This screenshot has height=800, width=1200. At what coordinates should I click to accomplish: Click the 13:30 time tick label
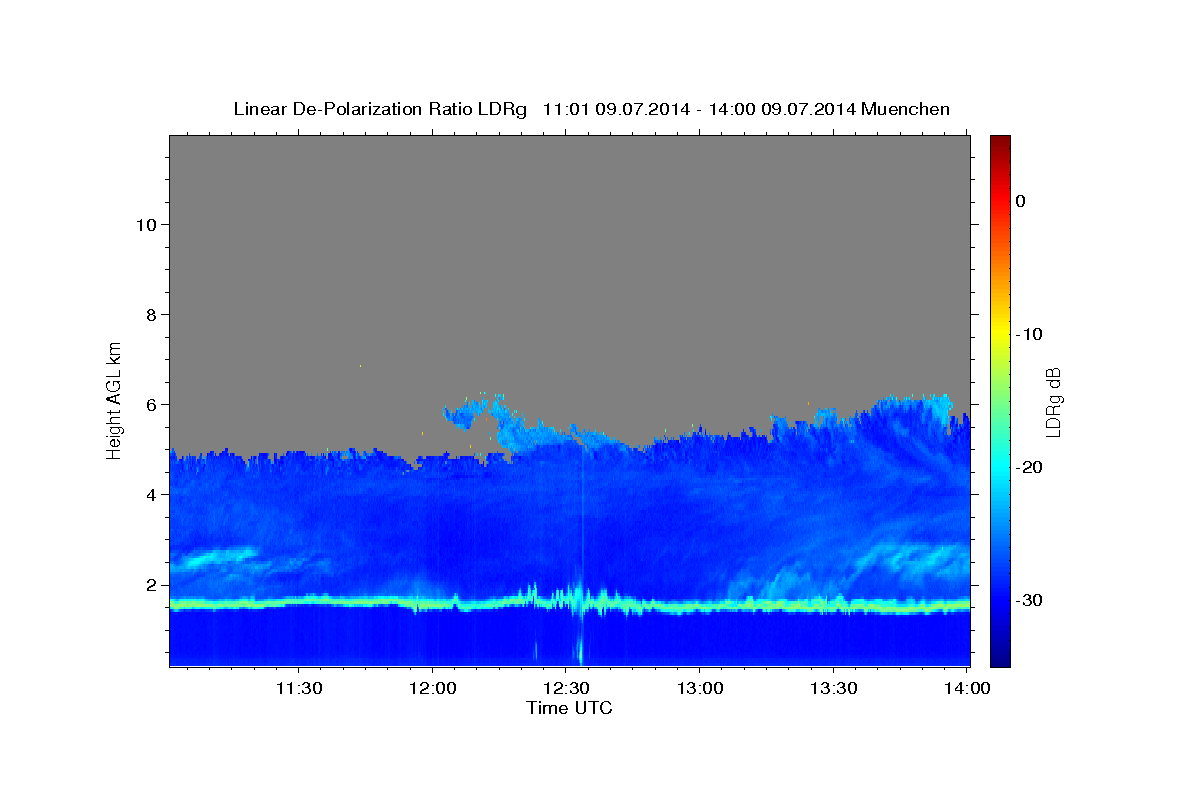833,688
